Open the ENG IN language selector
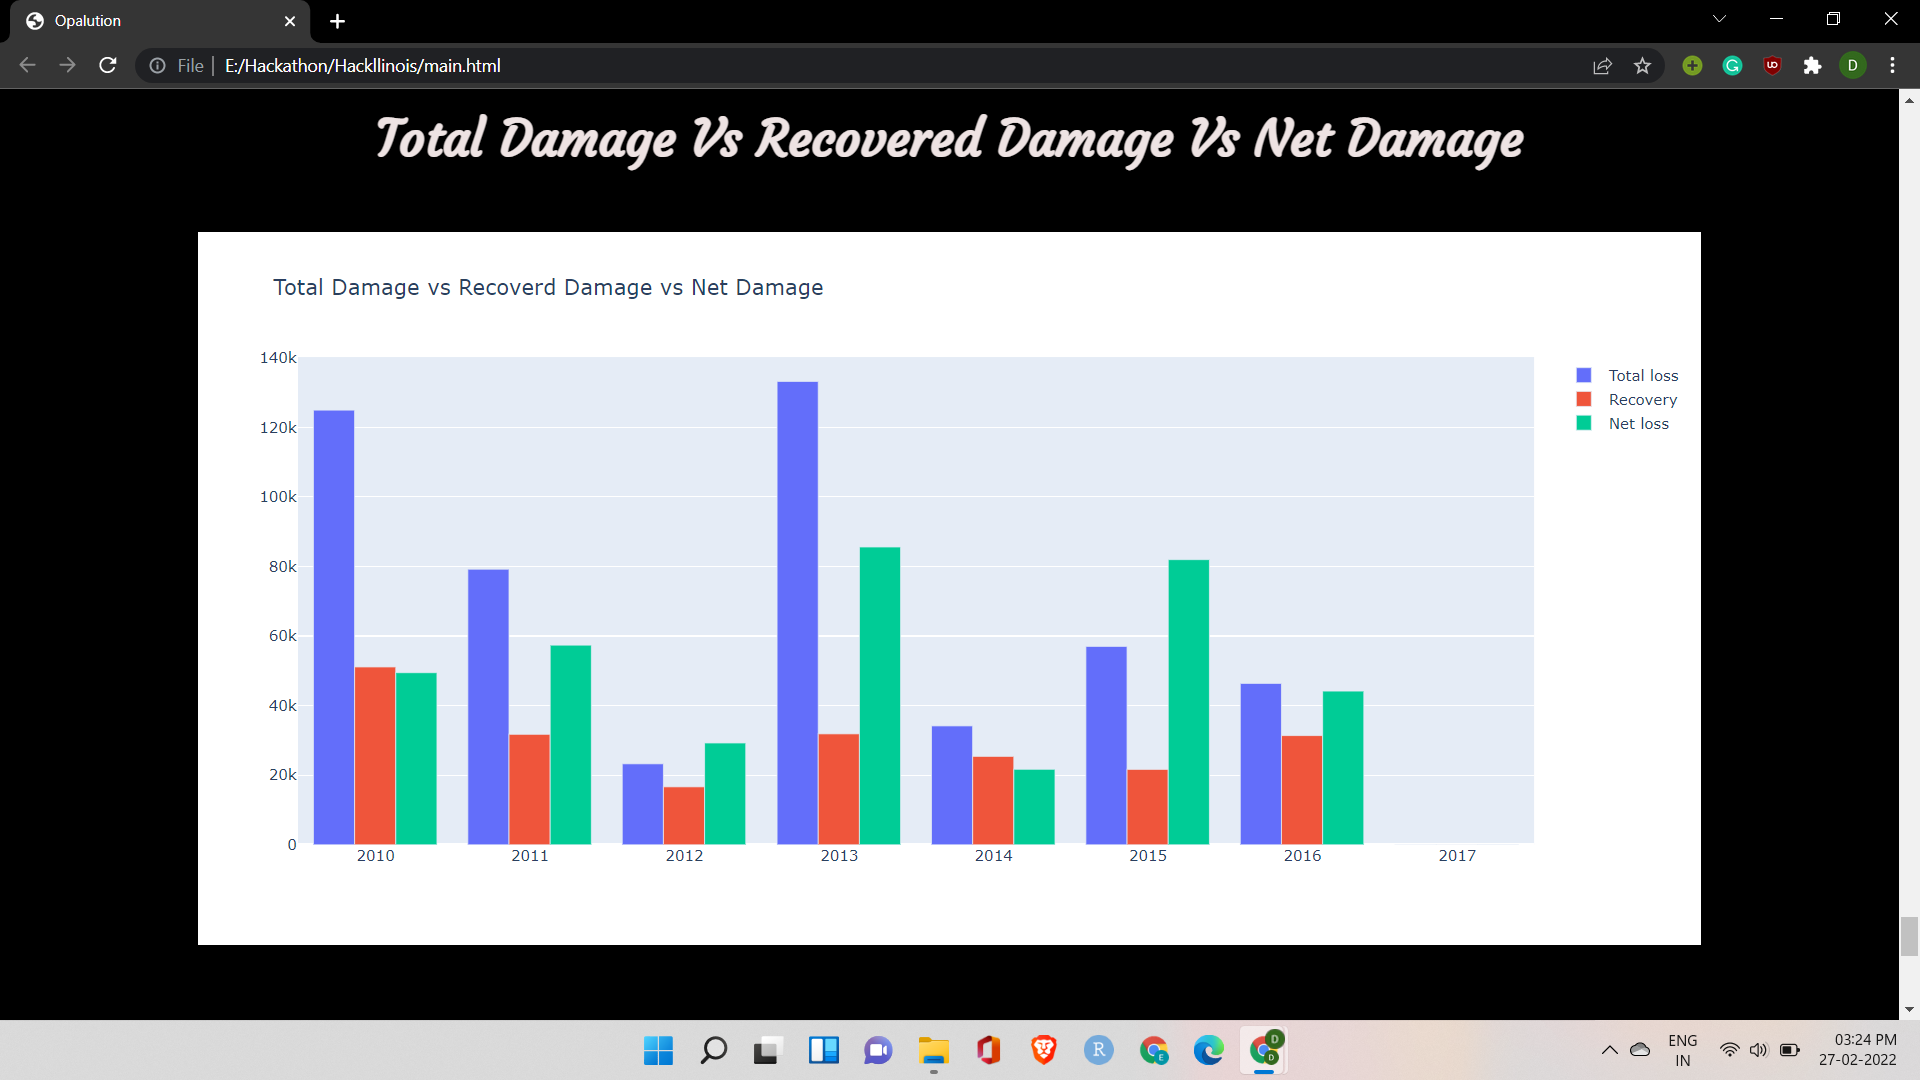The width and height of the screenshot is (1920, 1080). tap(1682, 1050)
